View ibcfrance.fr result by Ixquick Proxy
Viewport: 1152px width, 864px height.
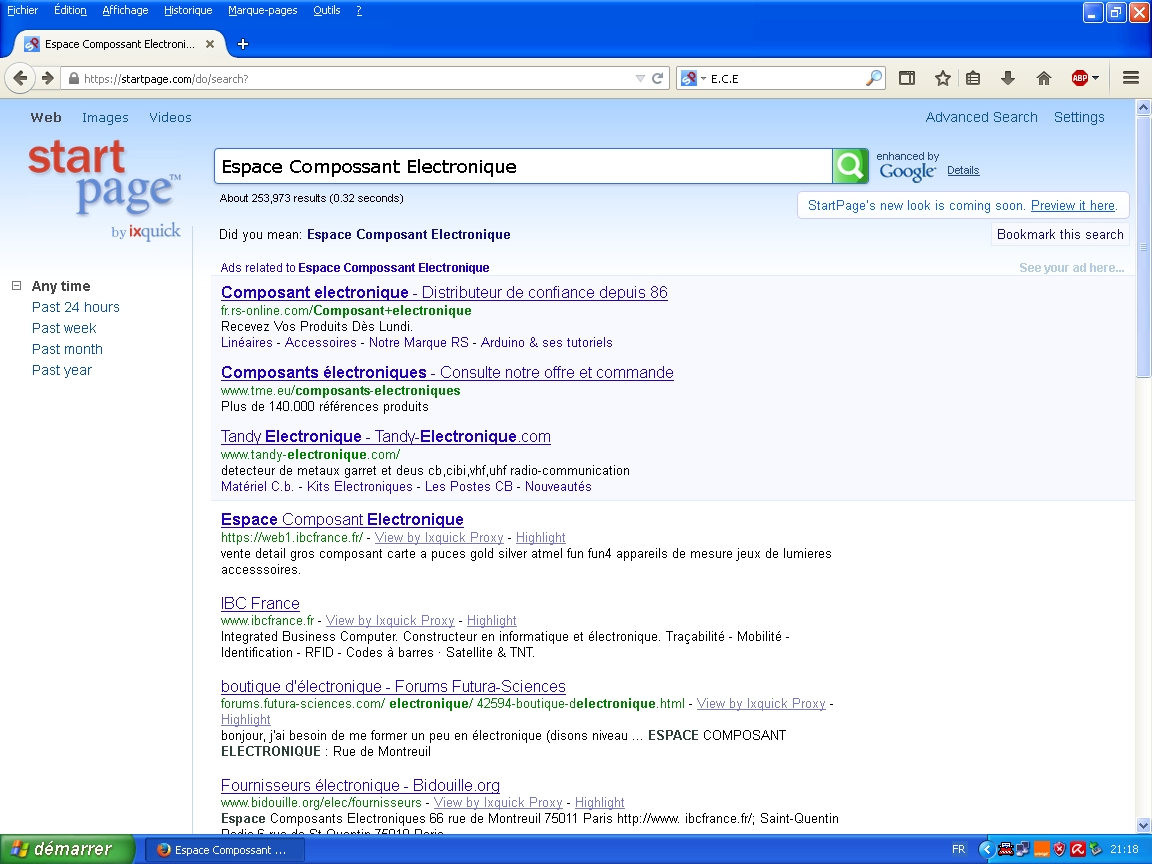(390, 621)
